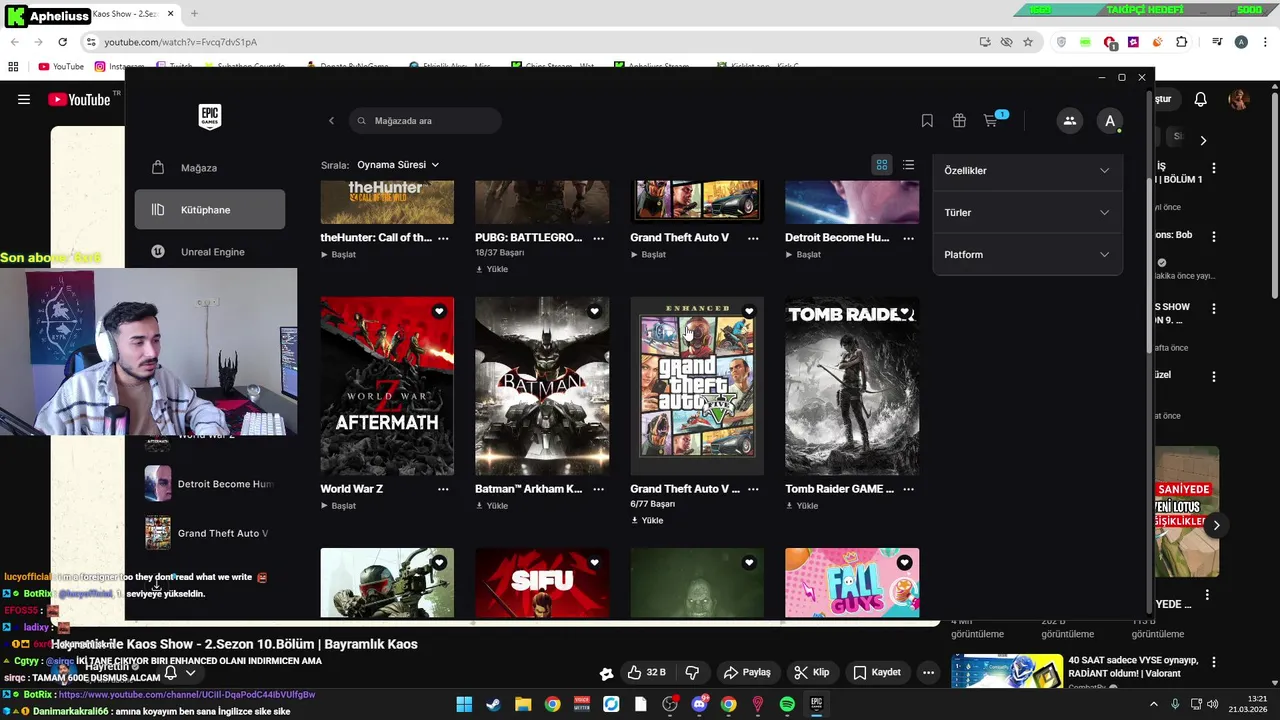The image size is (1280, 720).
Task: Open the Windows Start menu
Action: point(464,704)
